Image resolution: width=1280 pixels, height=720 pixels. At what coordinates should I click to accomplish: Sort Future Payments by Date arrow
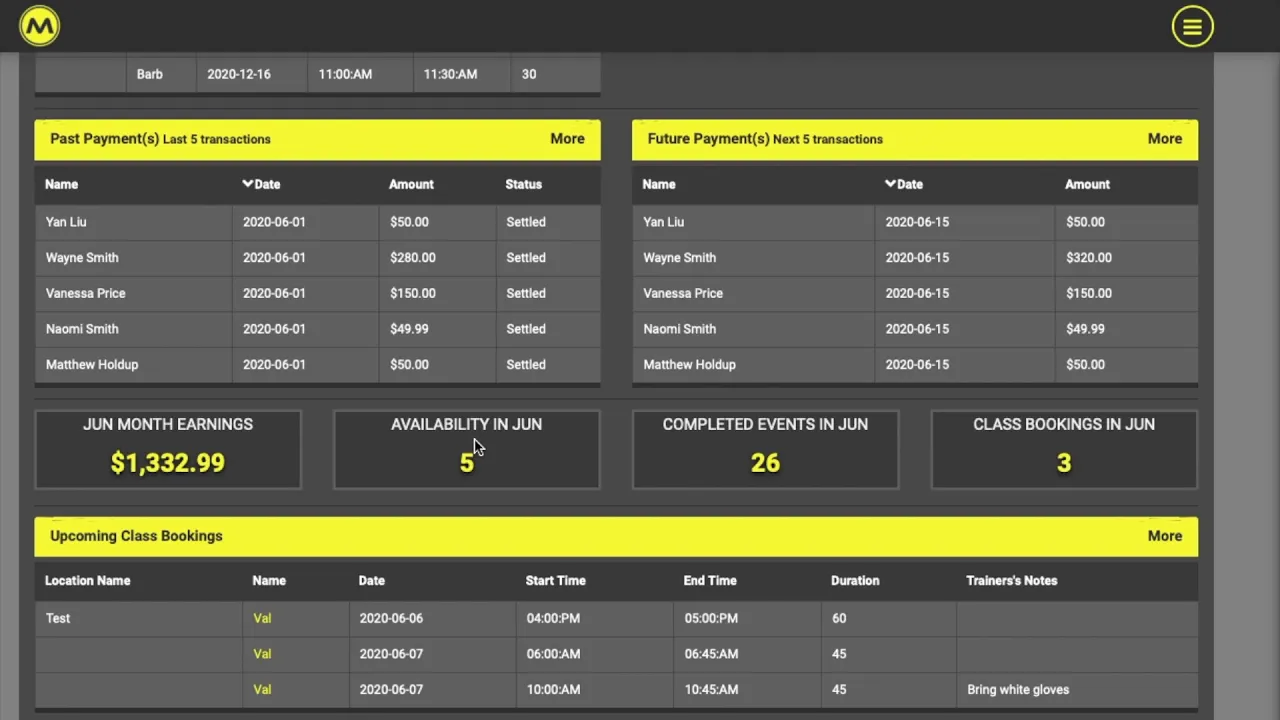[x=890, y=184]
